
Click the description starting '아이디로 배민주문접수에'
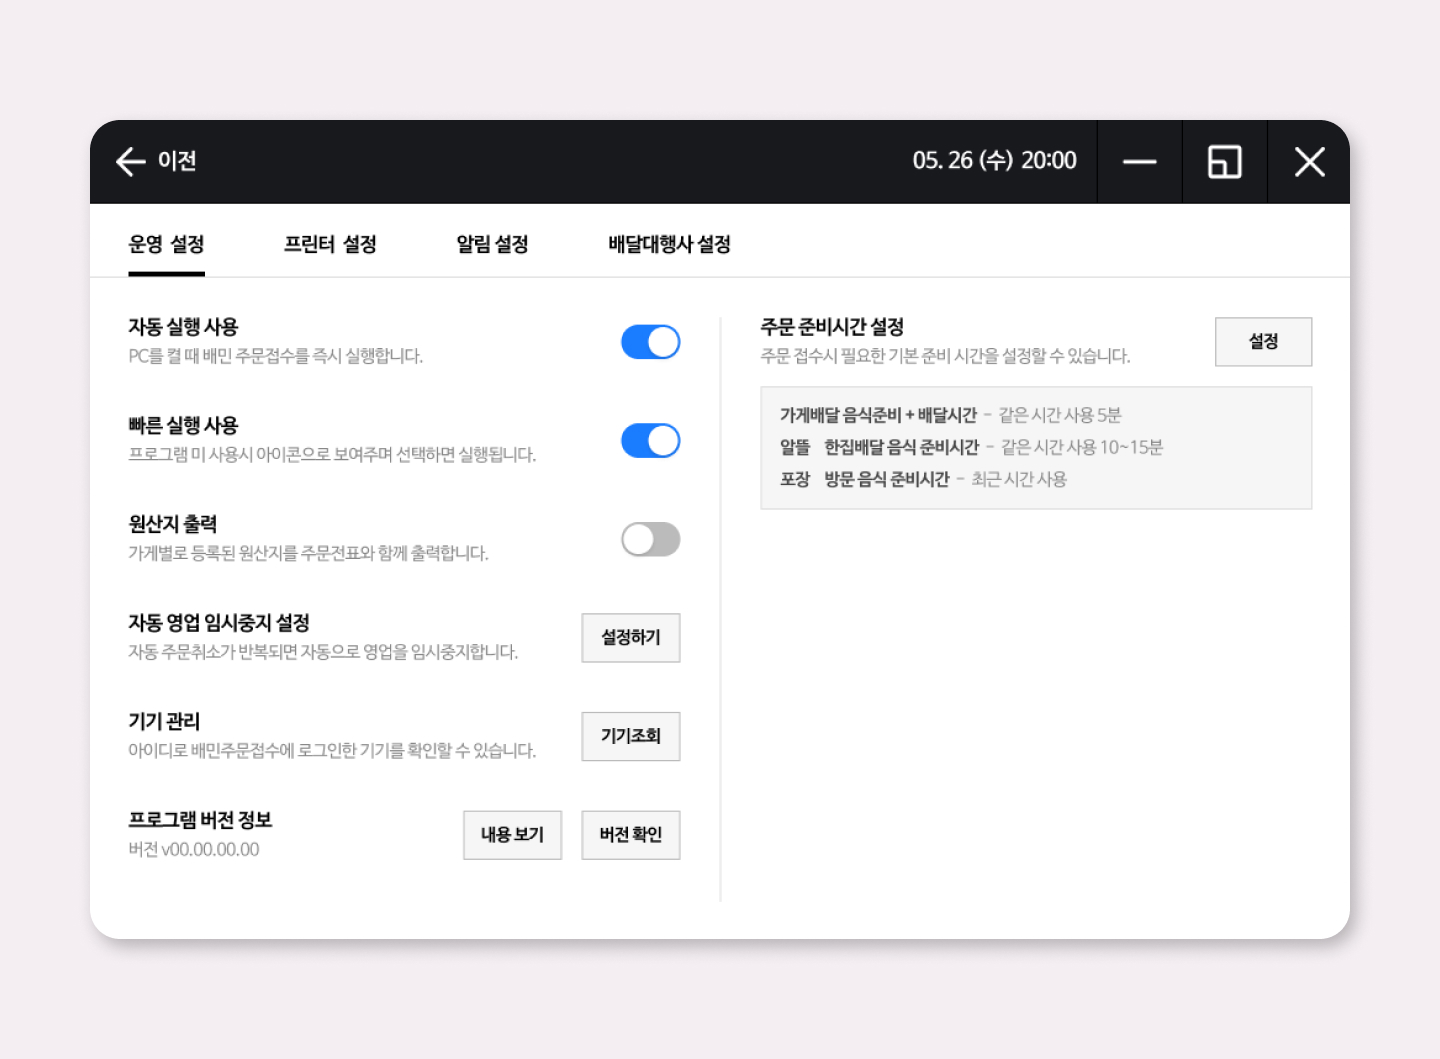332,751
